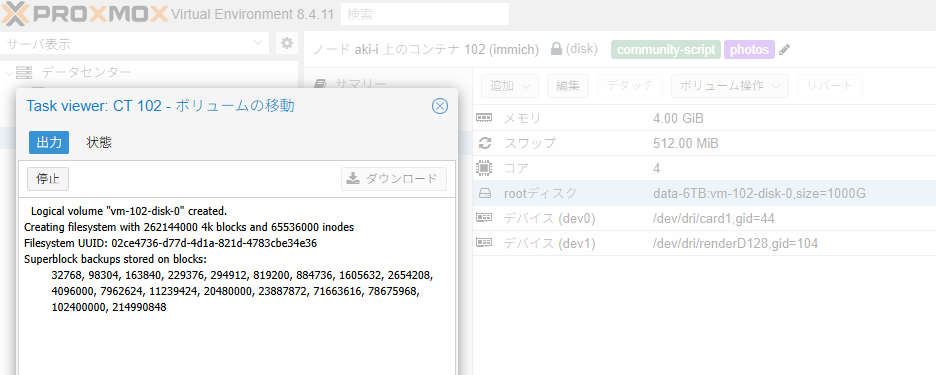The width and height of the screenshot is (936, 375).
Task: Click the 編集 button
Action: 568,86
